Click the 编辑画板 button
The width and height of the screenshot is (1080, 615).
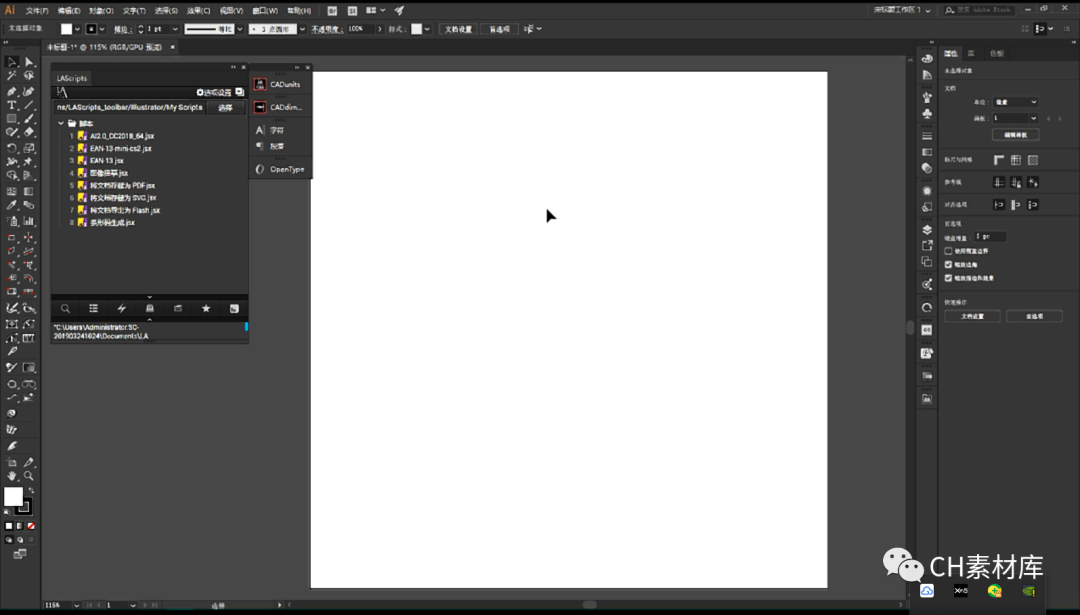[1015, 134]
